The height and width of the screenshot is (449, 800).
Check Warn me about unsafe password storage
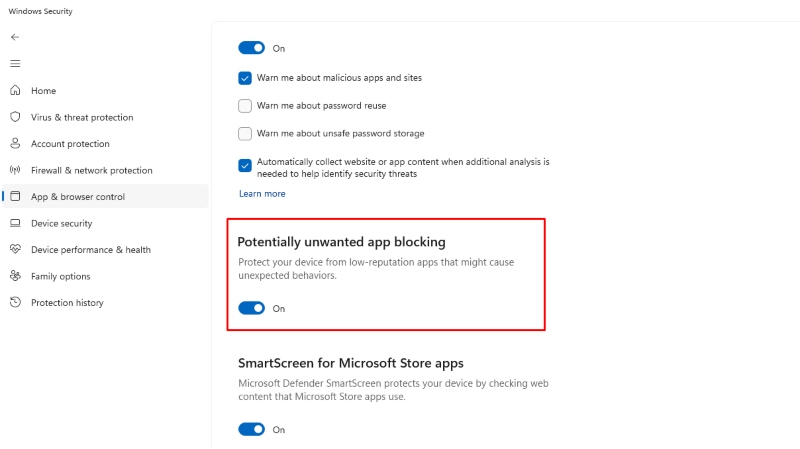point(245,133)
